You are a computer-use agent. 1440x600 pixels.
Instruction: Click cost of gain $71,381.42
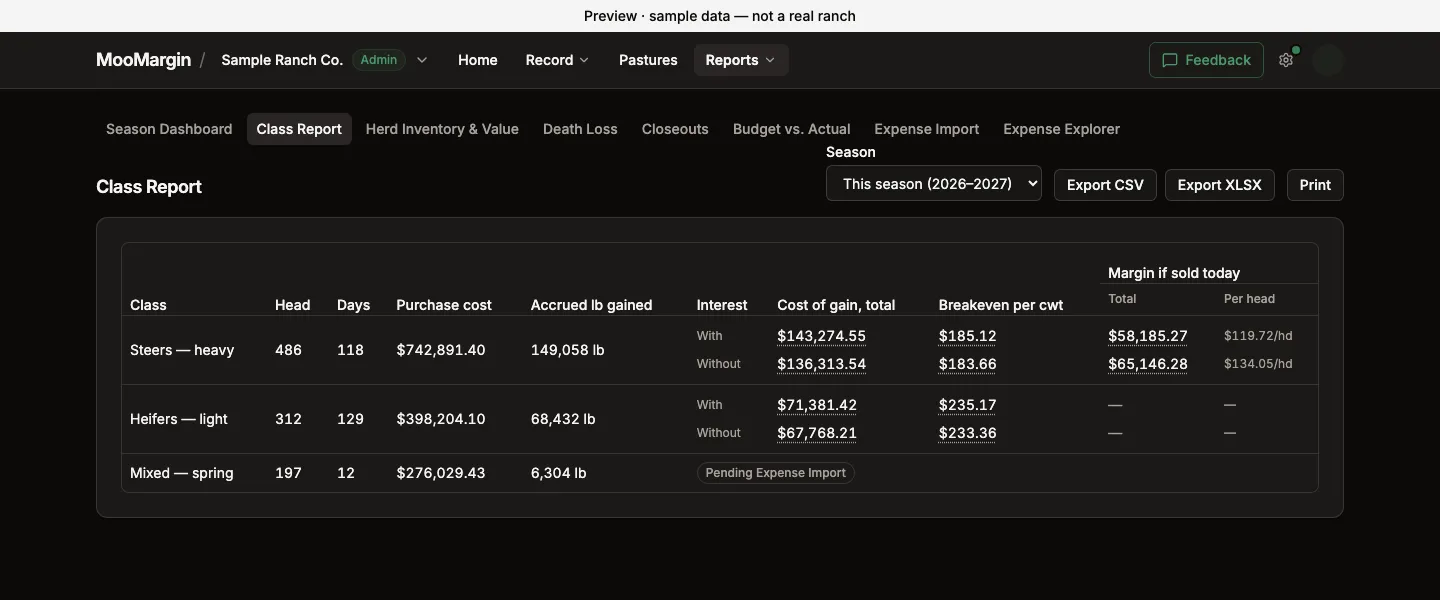click(817, 405)
